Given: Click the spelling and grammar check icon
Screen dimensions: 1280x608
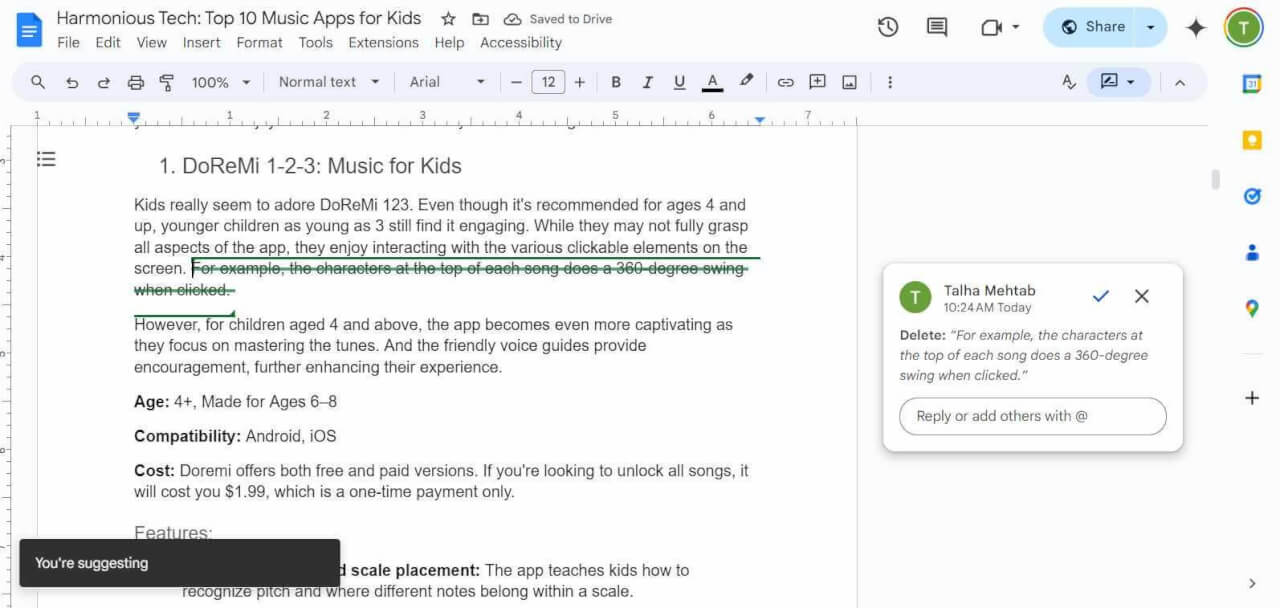Looking at the screenshot, I should tap(1068, 82).
